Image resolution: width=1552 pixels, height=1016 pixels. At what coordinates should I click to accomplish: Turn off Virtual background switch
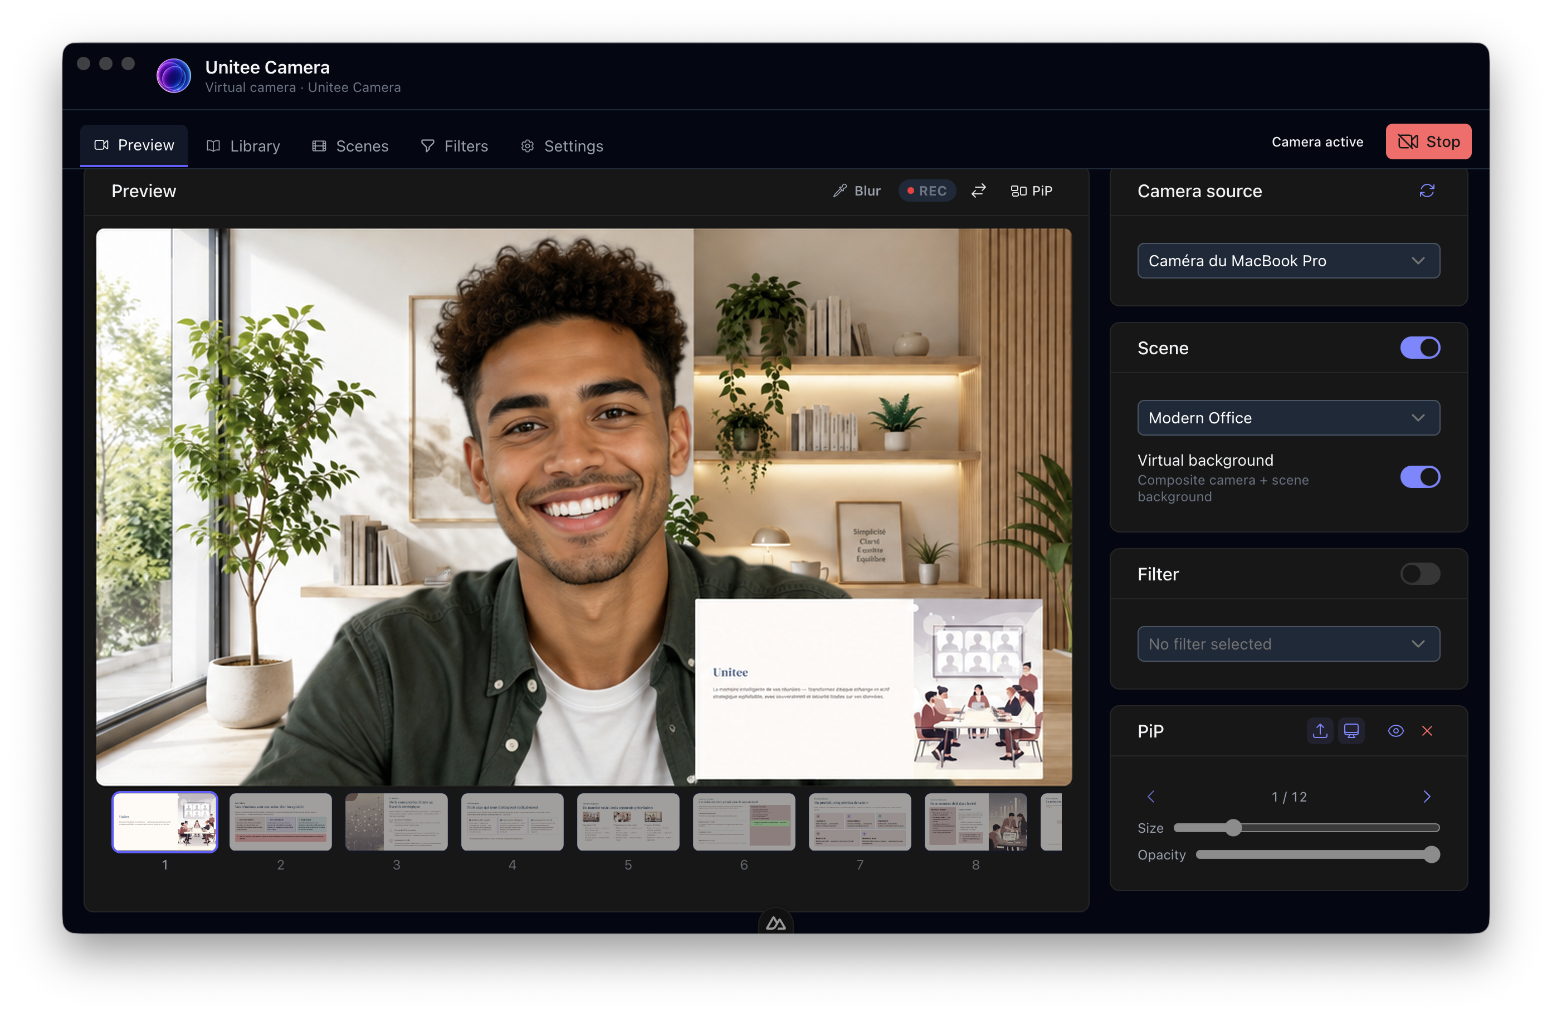coord(1420,477)
